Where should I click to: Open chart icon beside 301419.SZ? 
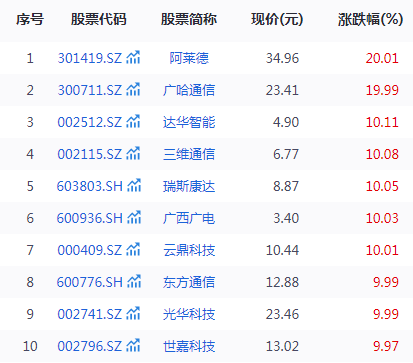[x=133, y=57]
